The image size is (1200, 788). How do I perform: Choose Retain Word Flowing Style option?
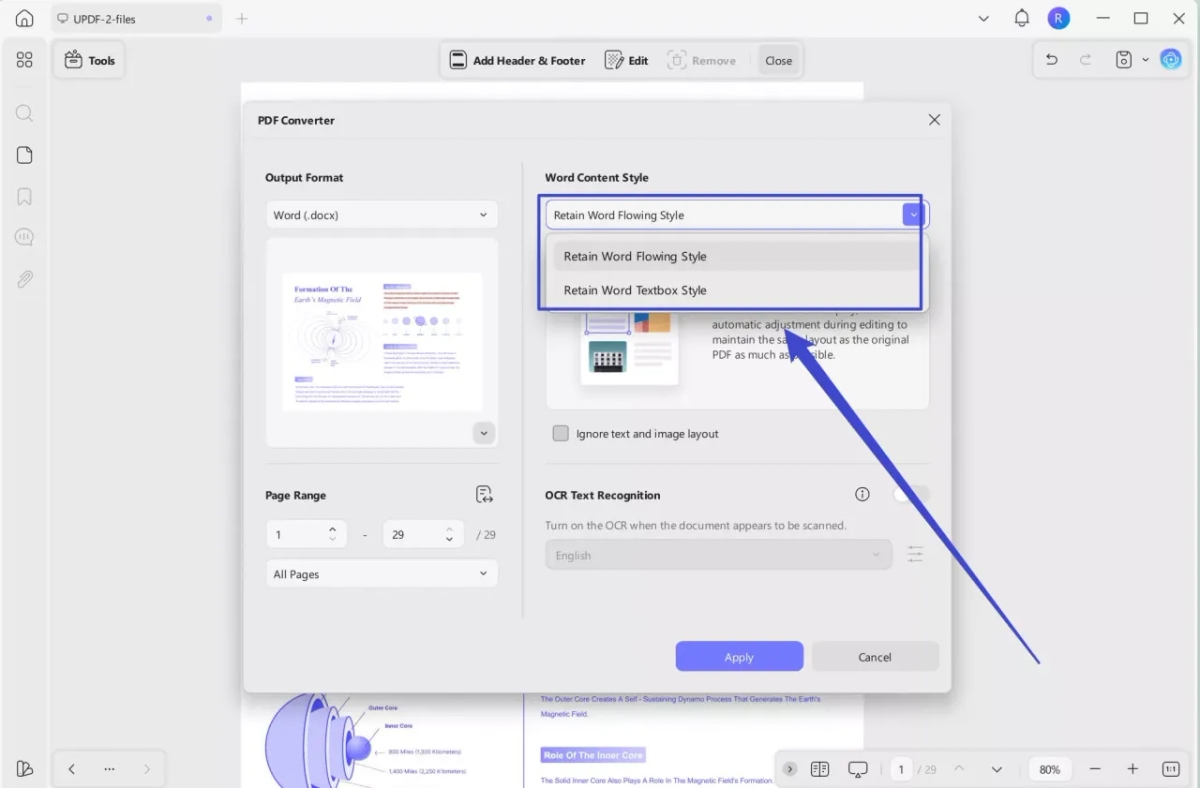click(635, 256)
